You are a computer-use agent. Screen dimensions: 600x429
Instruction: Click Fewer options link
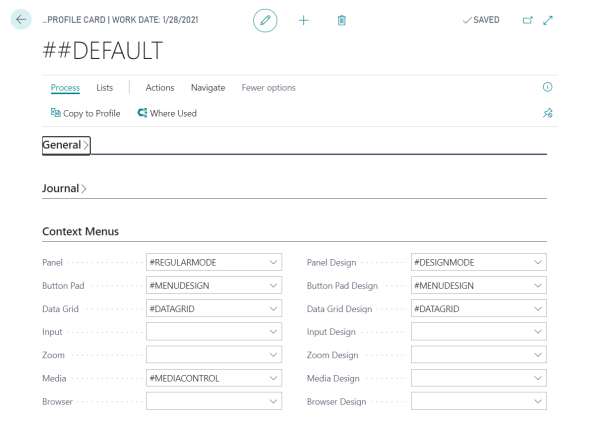[268, 88]
